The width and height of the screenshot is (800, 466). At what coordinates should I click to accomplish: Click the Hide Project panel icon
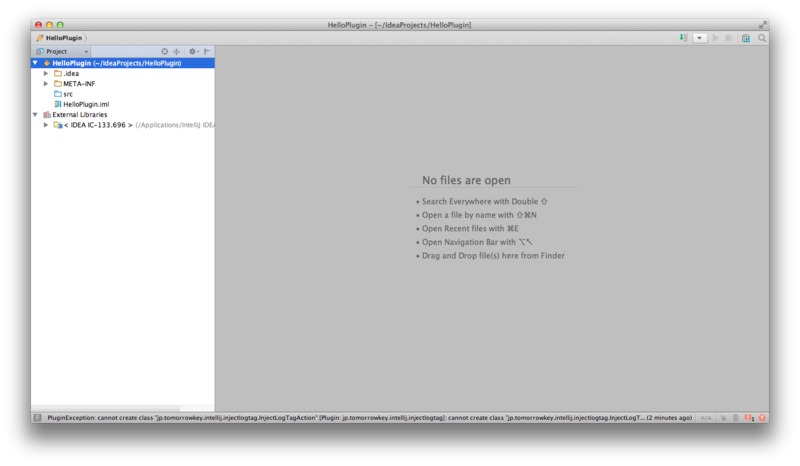pos(207,52)
